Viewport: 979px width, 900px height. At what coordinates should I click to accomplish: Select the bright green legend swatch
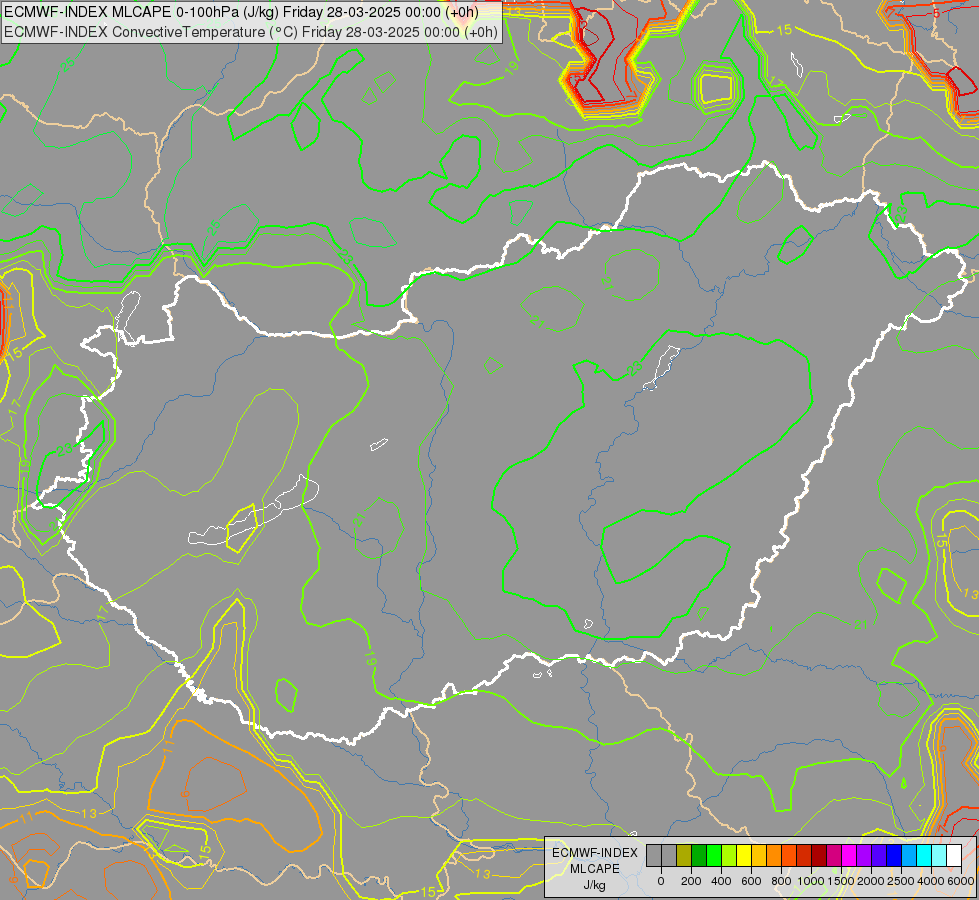click(x=714, y=856)
